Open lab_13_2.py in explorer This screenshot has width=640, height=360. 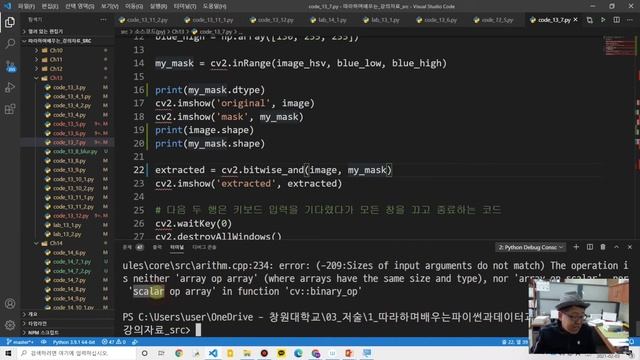pos(67,234)
